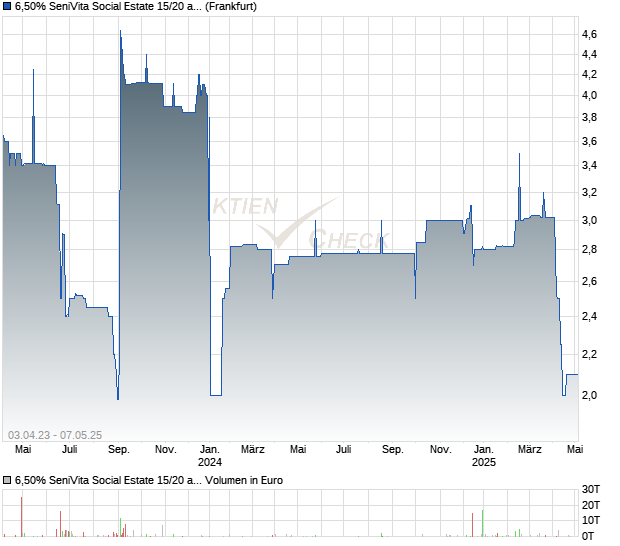This screenshot has height=546, width=620.
Task: Click the red volume bar in December 2024
Action: click(x=472, y=525)
